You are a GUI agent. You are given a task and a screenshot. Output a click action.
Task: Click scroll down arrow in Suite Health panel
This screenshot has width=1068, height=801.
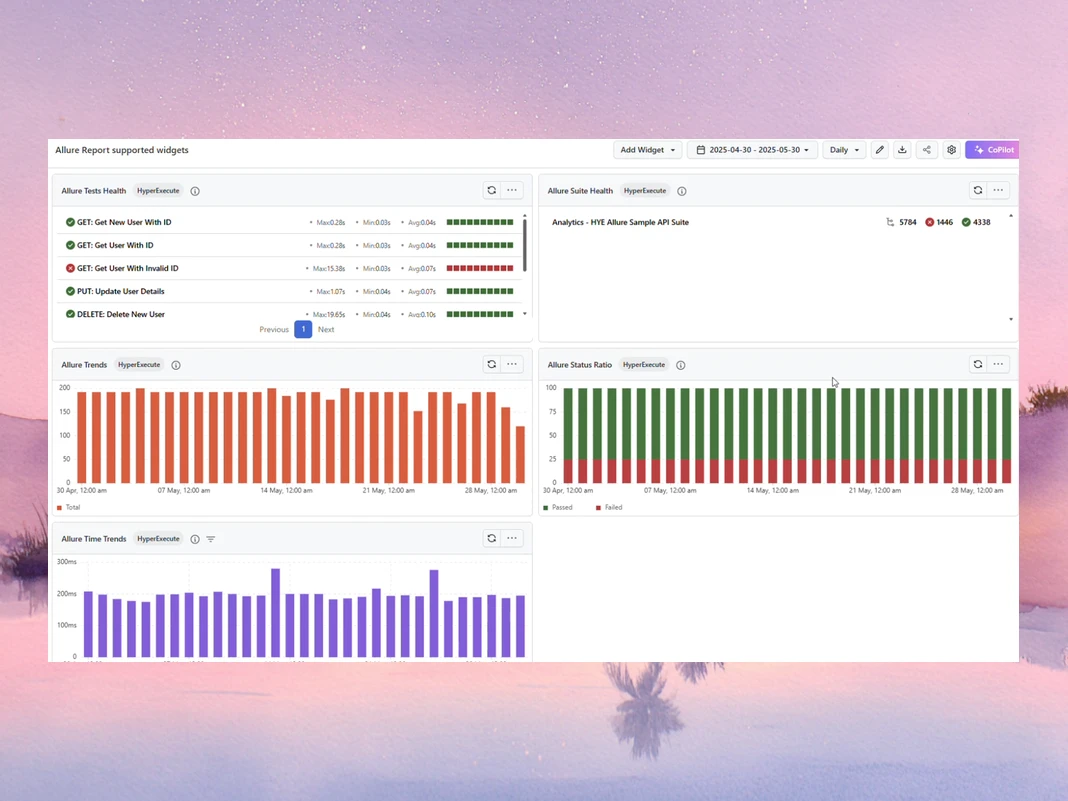point(1011,319)
